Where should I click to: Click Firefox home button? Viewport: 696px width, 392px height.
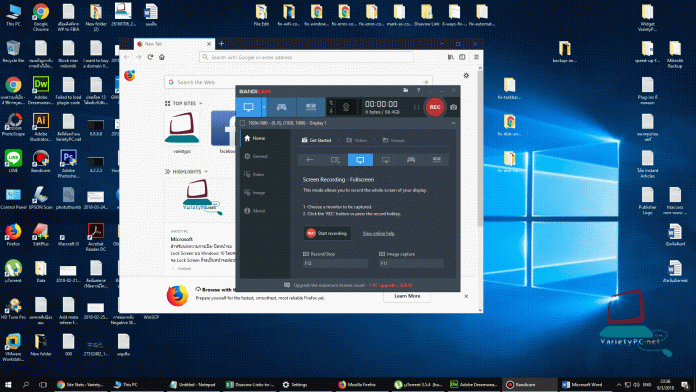tap(162, 57)
